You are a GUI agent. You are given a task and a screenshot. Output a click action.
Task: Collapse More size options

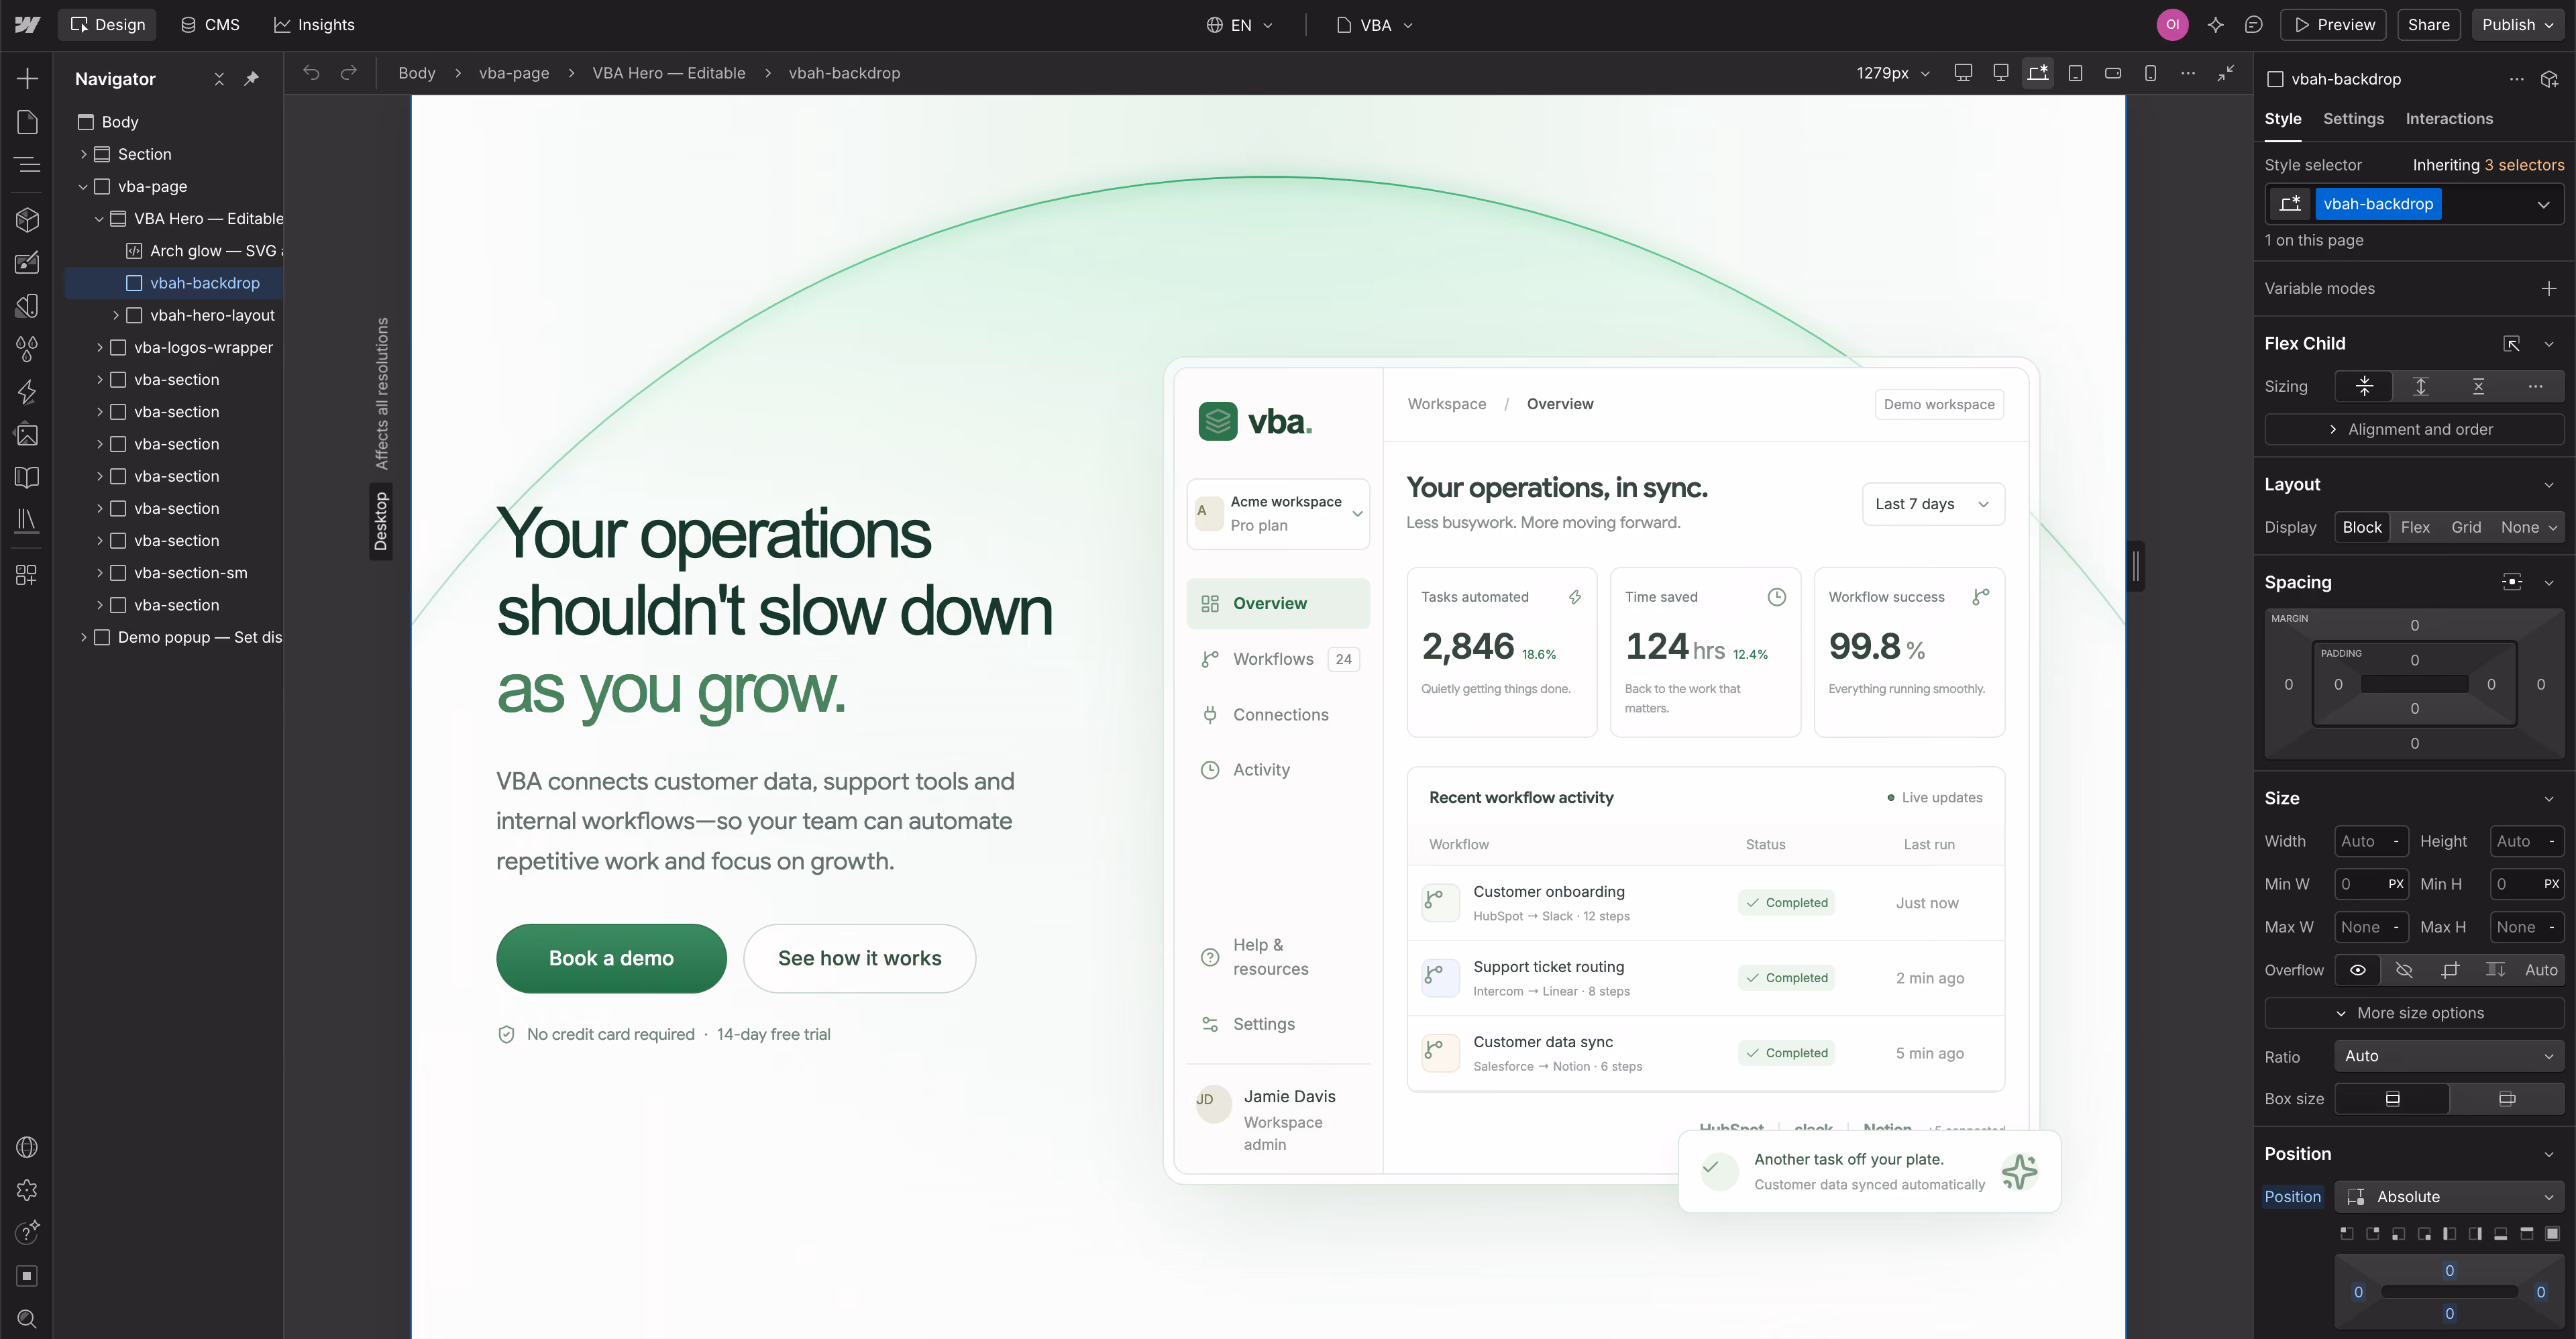2414,1013
